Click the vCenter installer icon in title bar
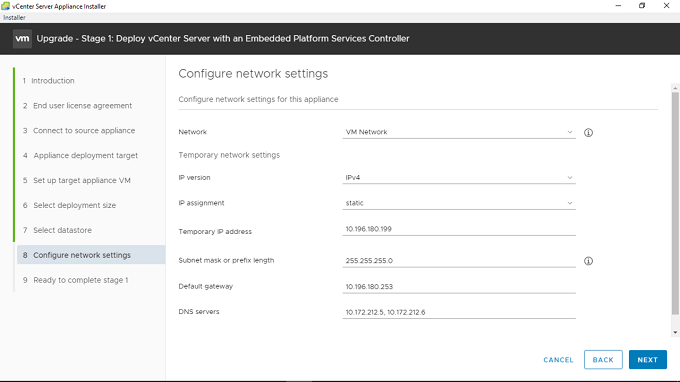The image size is (680, 382). (6, 6)
